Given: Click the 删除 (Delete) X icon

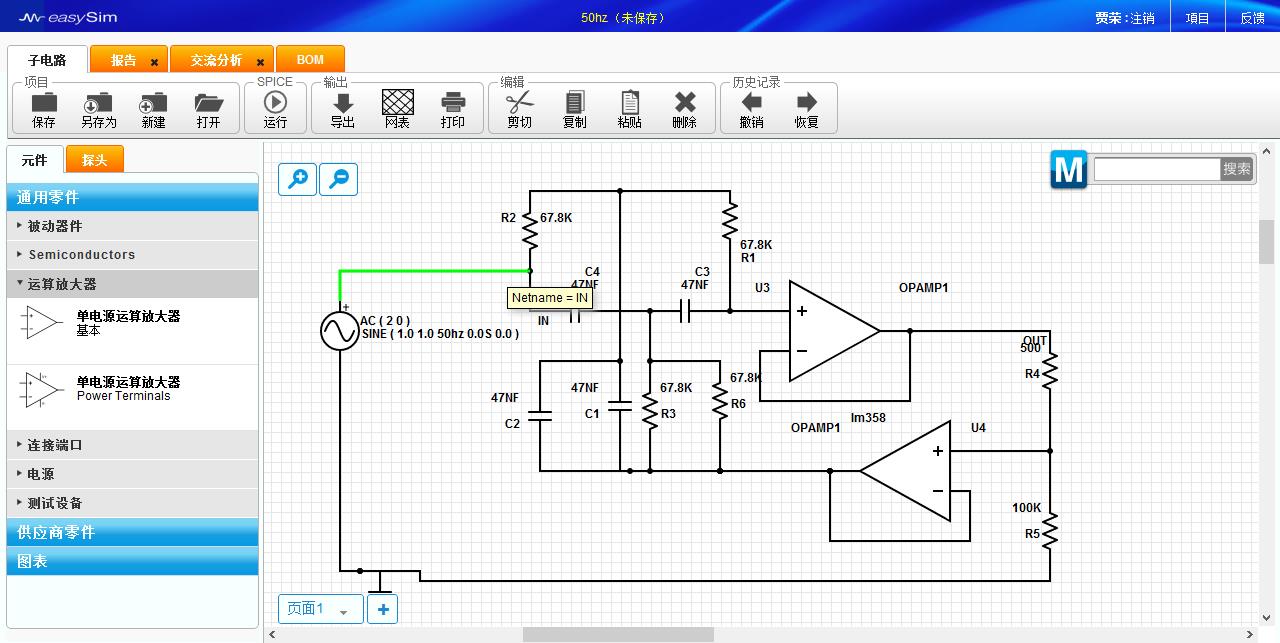Looking at the screenshot, I should pyautogui.click(x=685, y=102).
